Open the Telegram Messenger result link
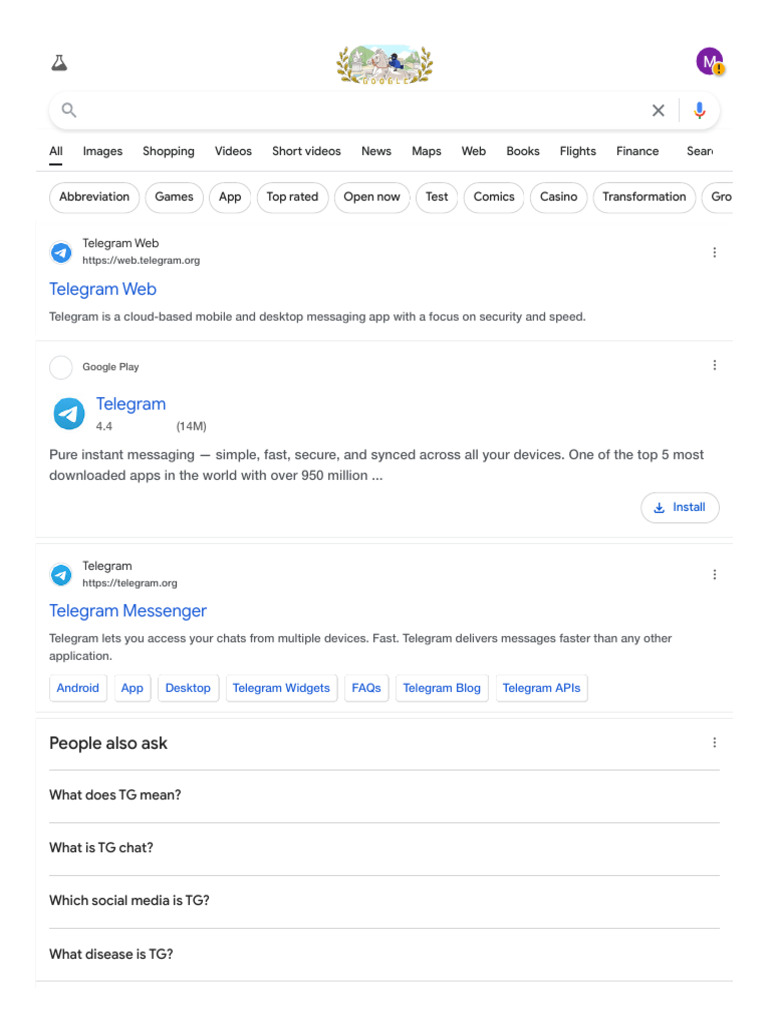768x1024 pixels. coord(128,611)
